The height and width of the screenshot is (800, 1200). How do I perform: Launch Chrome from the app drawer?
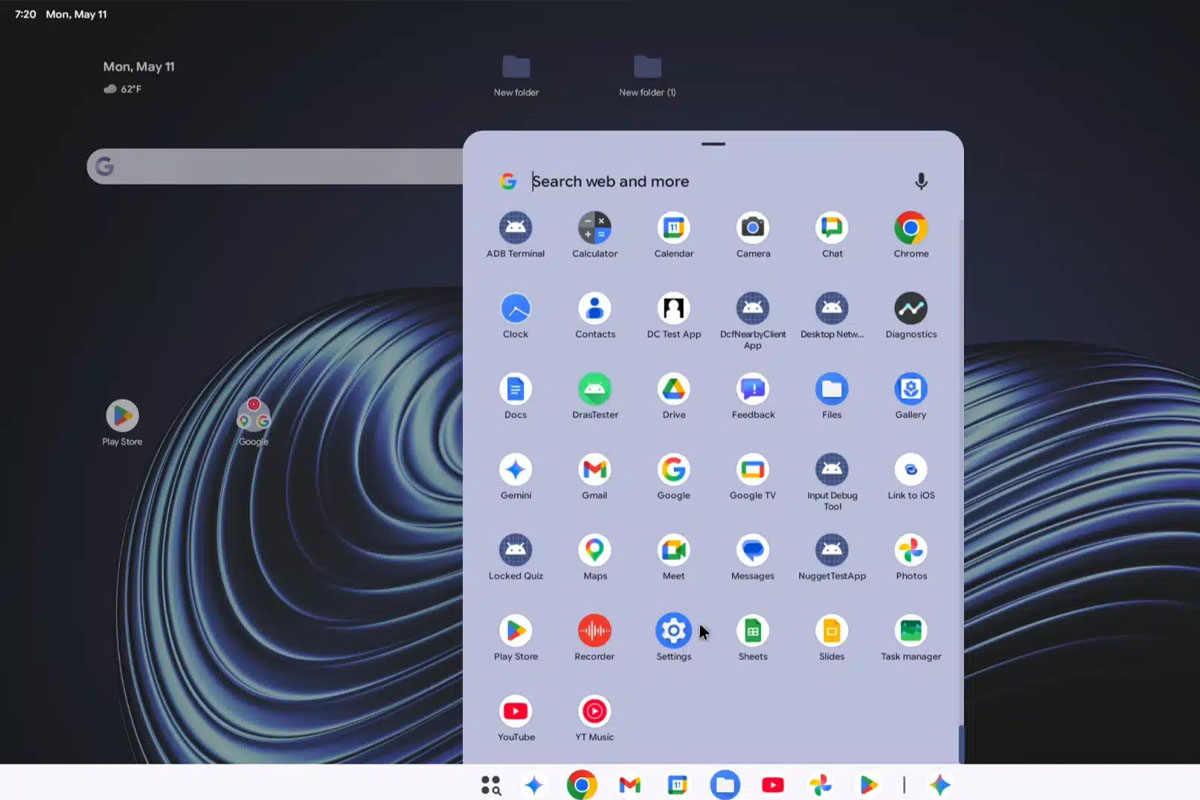point(910,228)
